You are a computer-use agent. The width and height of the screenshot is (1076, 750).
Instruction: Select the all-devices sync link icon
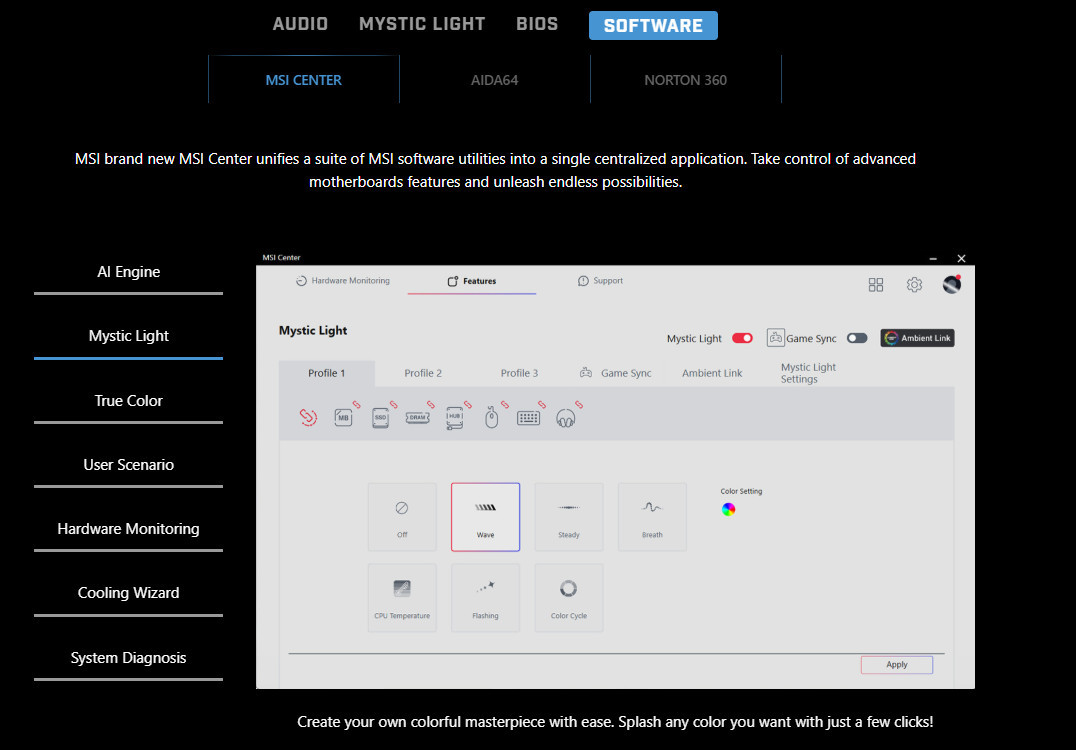(x=308, y=417)
